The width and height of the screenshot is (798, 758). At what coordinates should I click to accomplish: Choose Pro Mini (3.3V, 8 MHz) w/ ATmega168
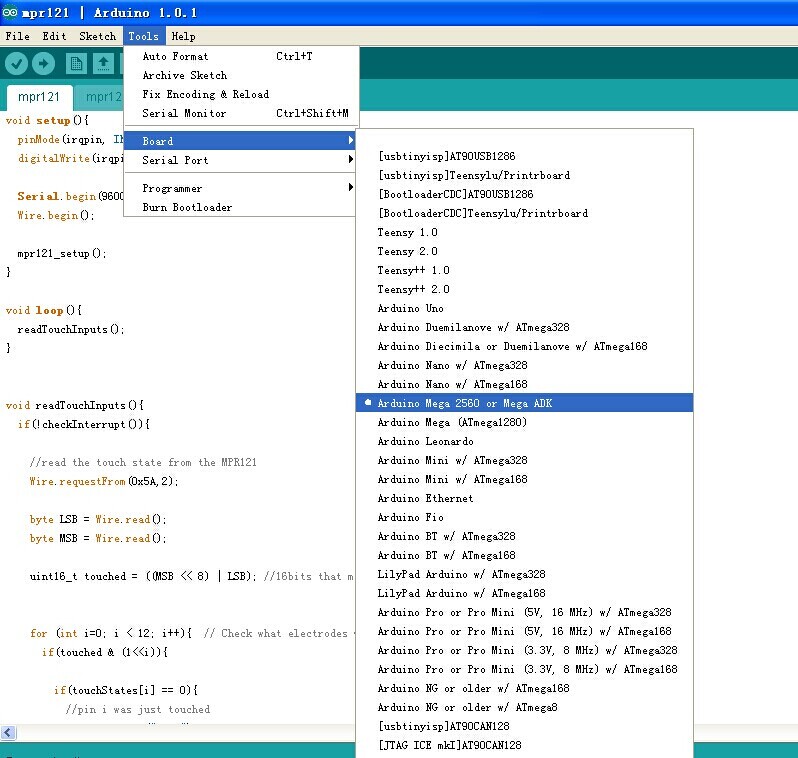524,669
